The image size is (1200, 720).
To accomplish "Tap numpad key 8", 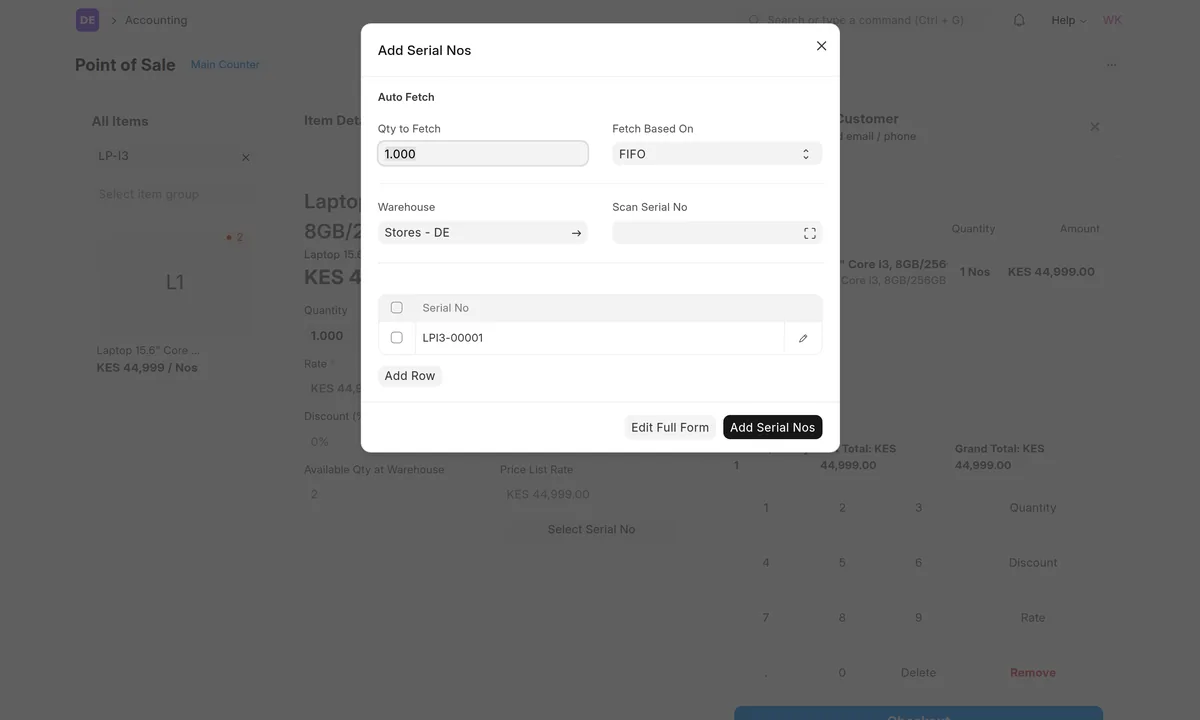I will click(842, 618).
